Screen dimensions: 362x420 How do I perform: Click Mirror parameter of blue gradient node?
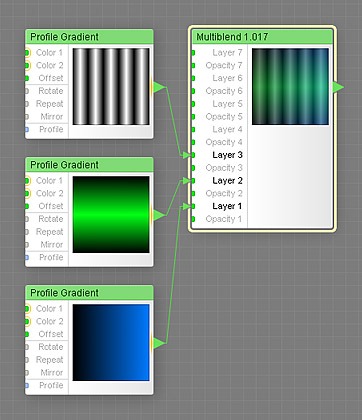pos(52,373)
